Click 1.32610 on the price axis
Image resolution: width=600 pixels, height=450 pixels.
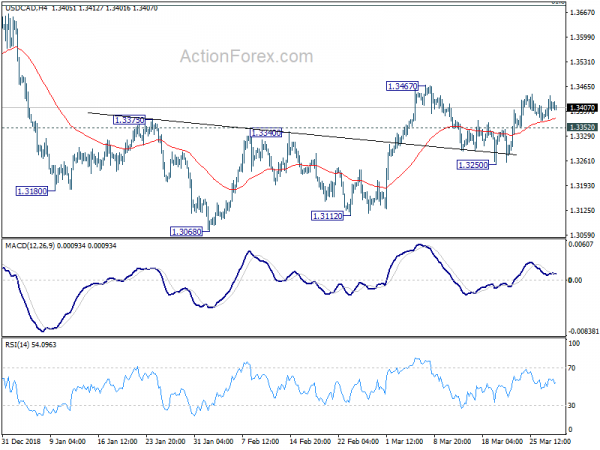(582, 161)
